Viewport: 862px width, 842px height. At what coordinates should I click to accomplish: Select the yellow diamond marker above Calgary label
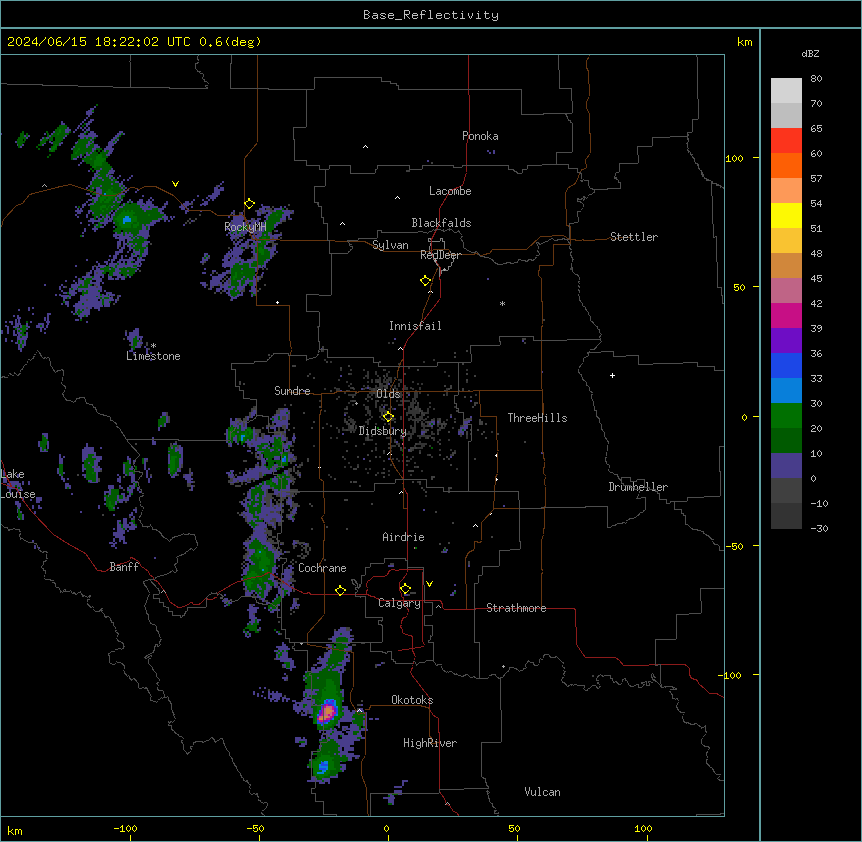click(x=406, y=589)
